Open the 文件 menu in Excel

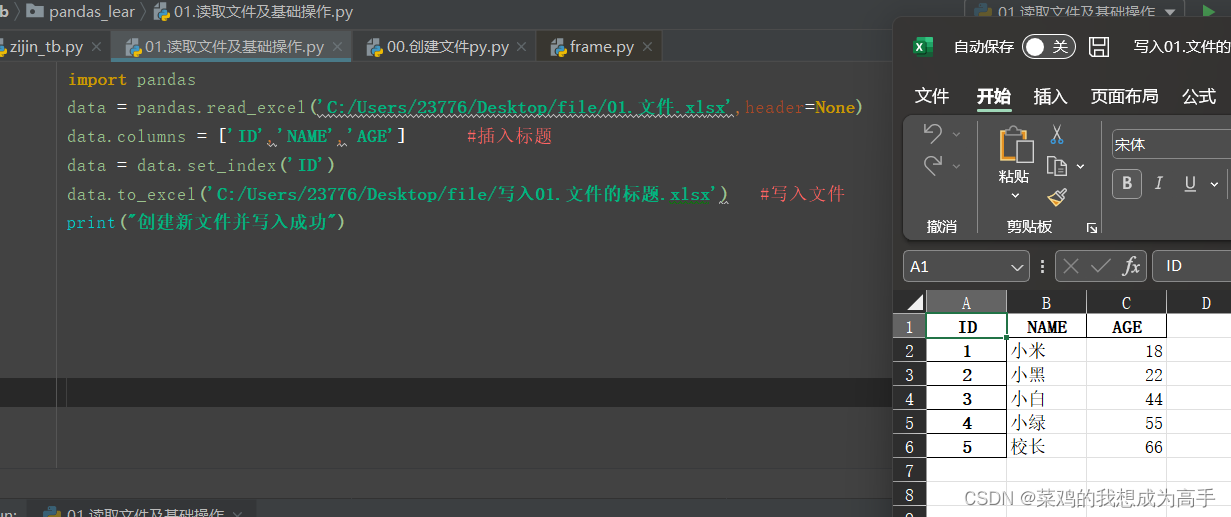(x=932, y=96)
